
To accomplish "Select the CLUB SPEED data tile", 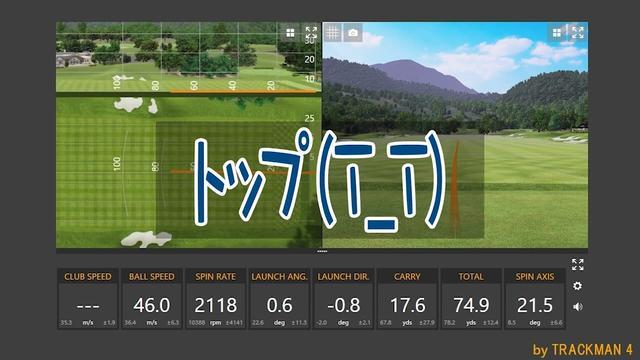I will 88,298.
